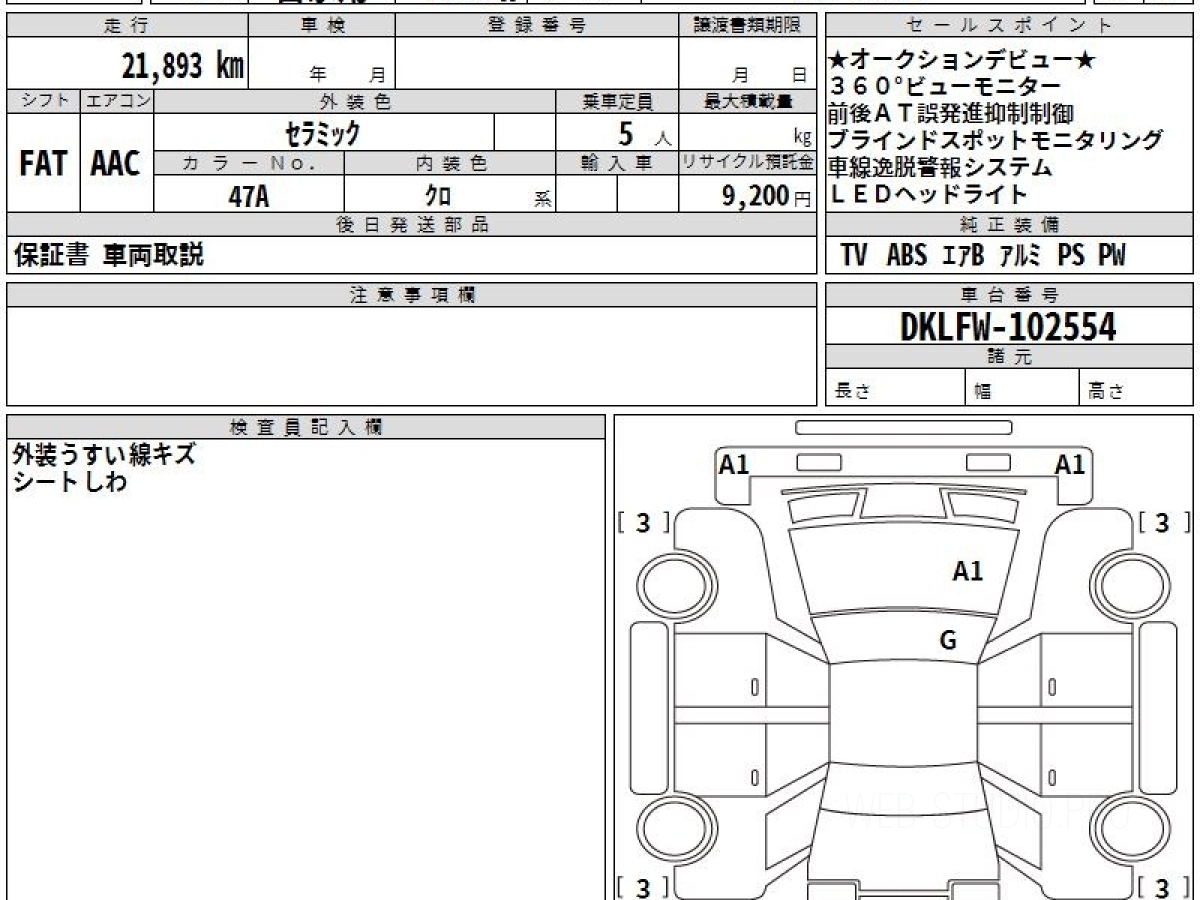Screen dimensions: 1200x900
Task: Select the 譲渡書類期限 header
Action: (747, 26)
